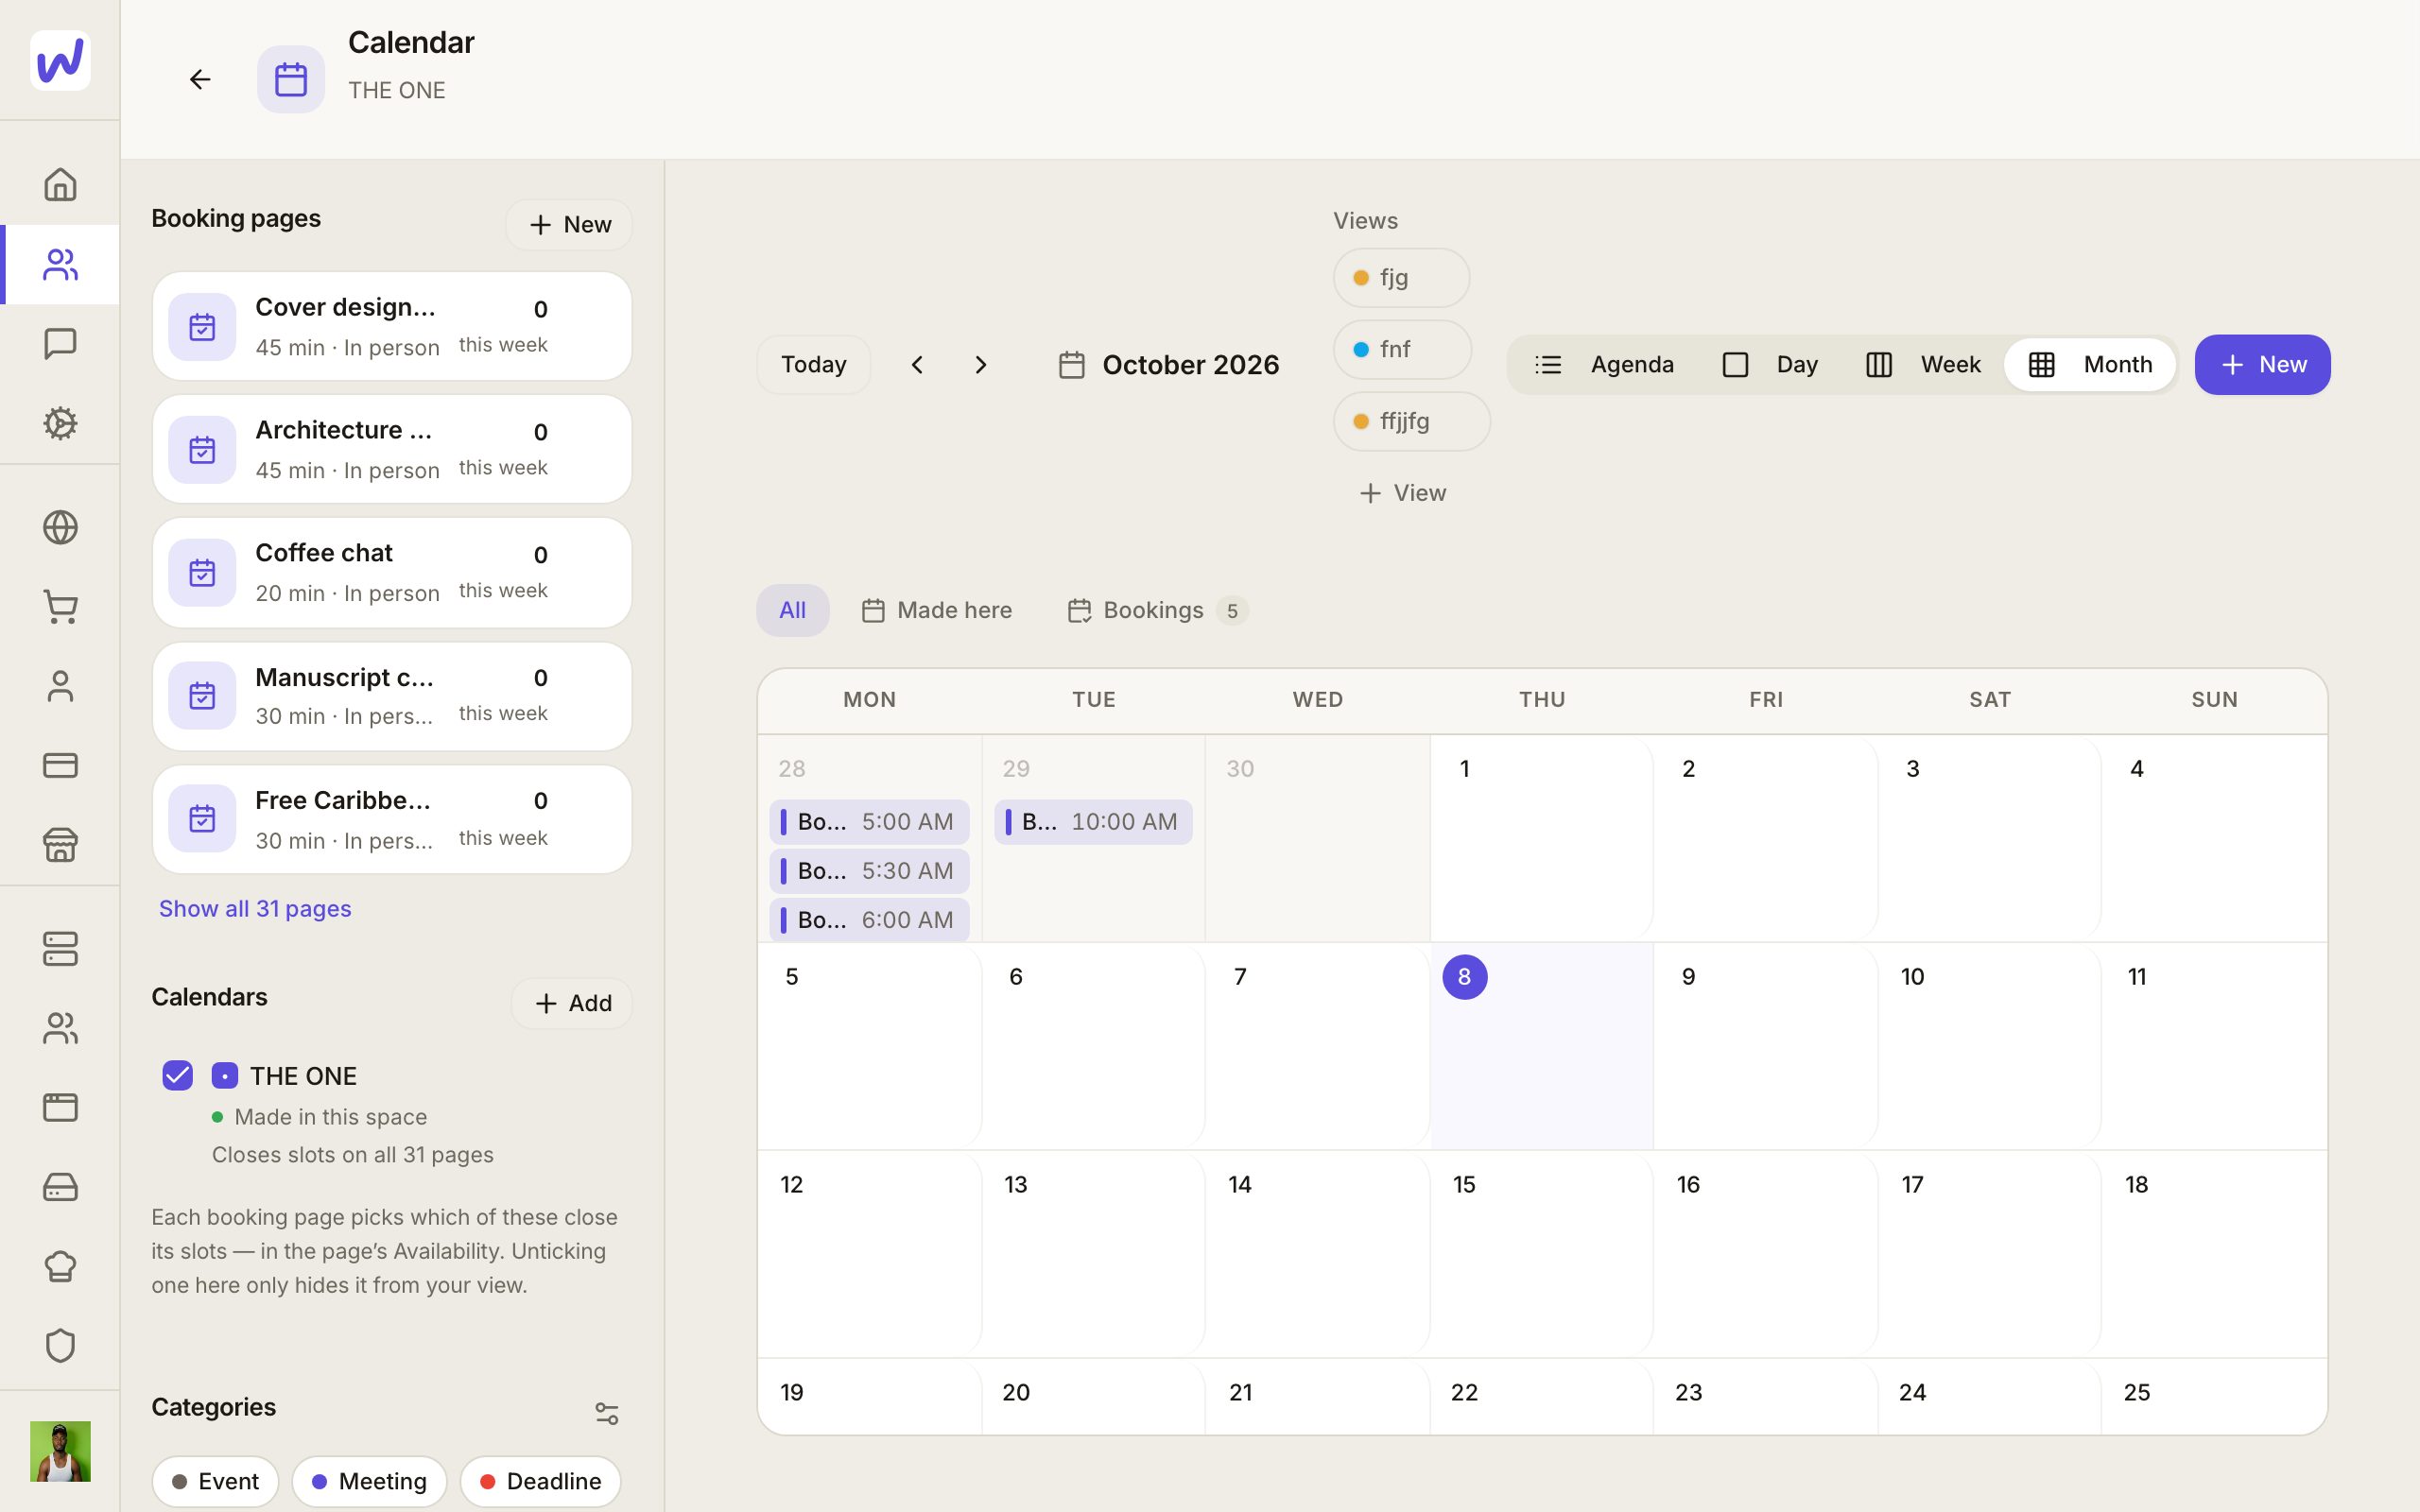Toggle the Event category chip

coord(215,1481)
